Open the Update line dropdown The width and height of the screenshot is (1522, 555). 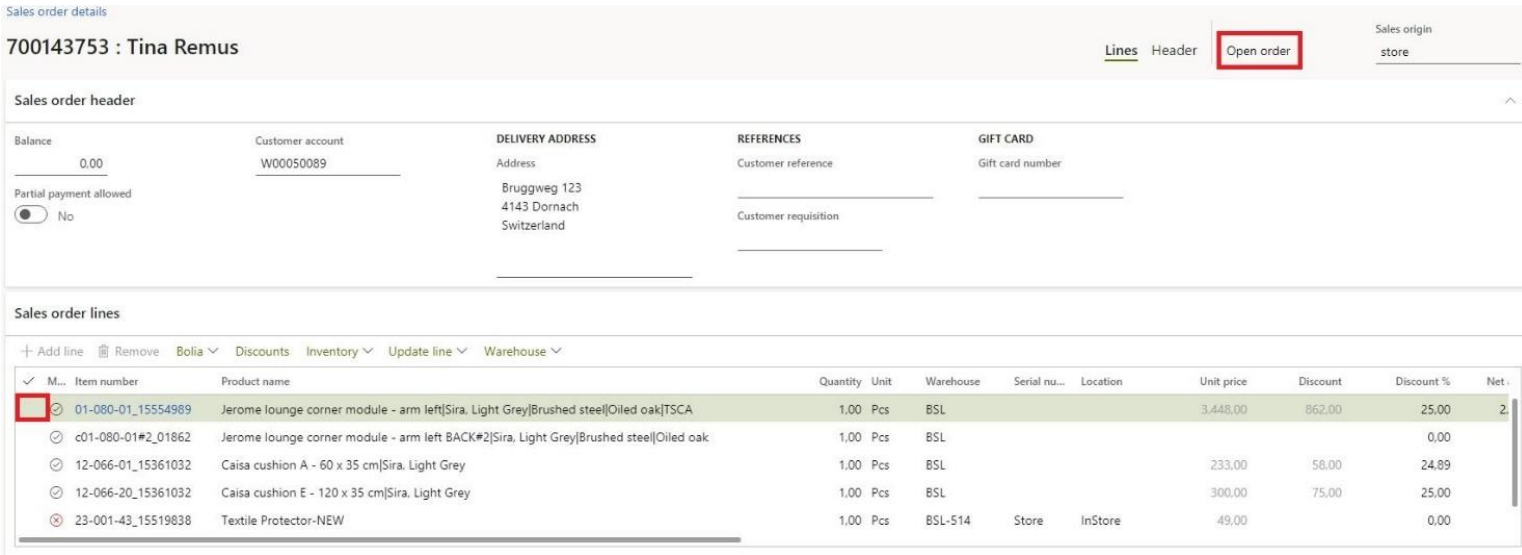[430, 352]
